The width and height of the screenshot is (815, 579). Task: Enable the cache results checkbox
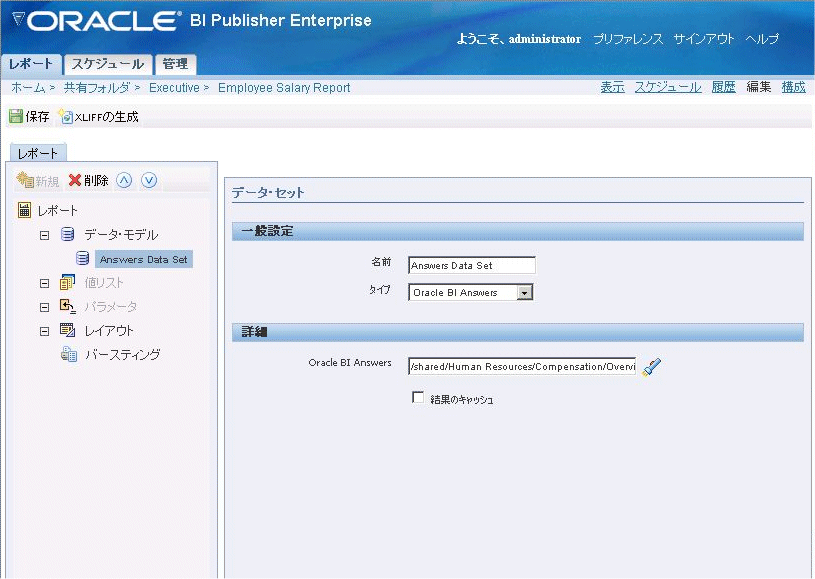pyautogui.click(x=417, y=398)
